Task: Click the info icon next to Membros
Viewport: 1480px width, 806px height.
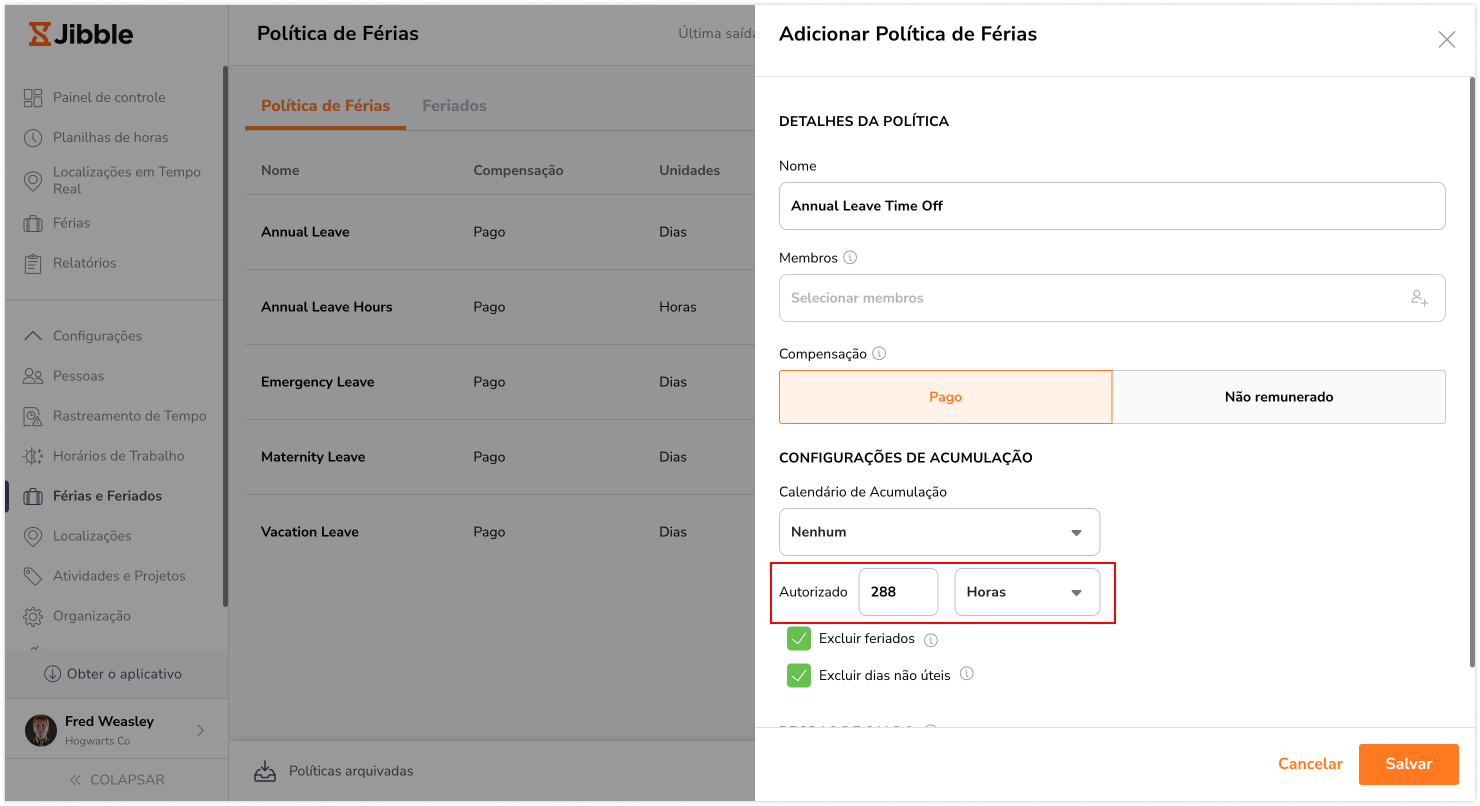Action: 850,258
